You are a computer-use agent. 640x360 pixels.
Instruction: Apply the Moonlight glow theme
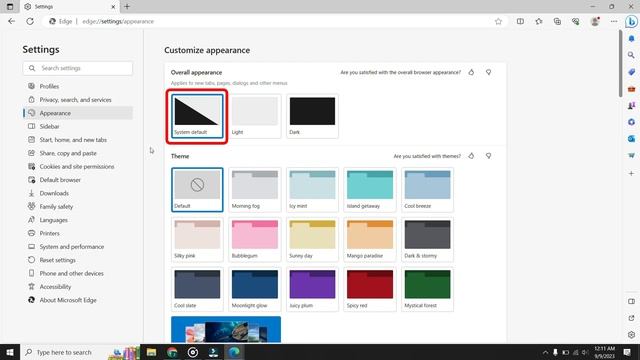coord(255,289)
